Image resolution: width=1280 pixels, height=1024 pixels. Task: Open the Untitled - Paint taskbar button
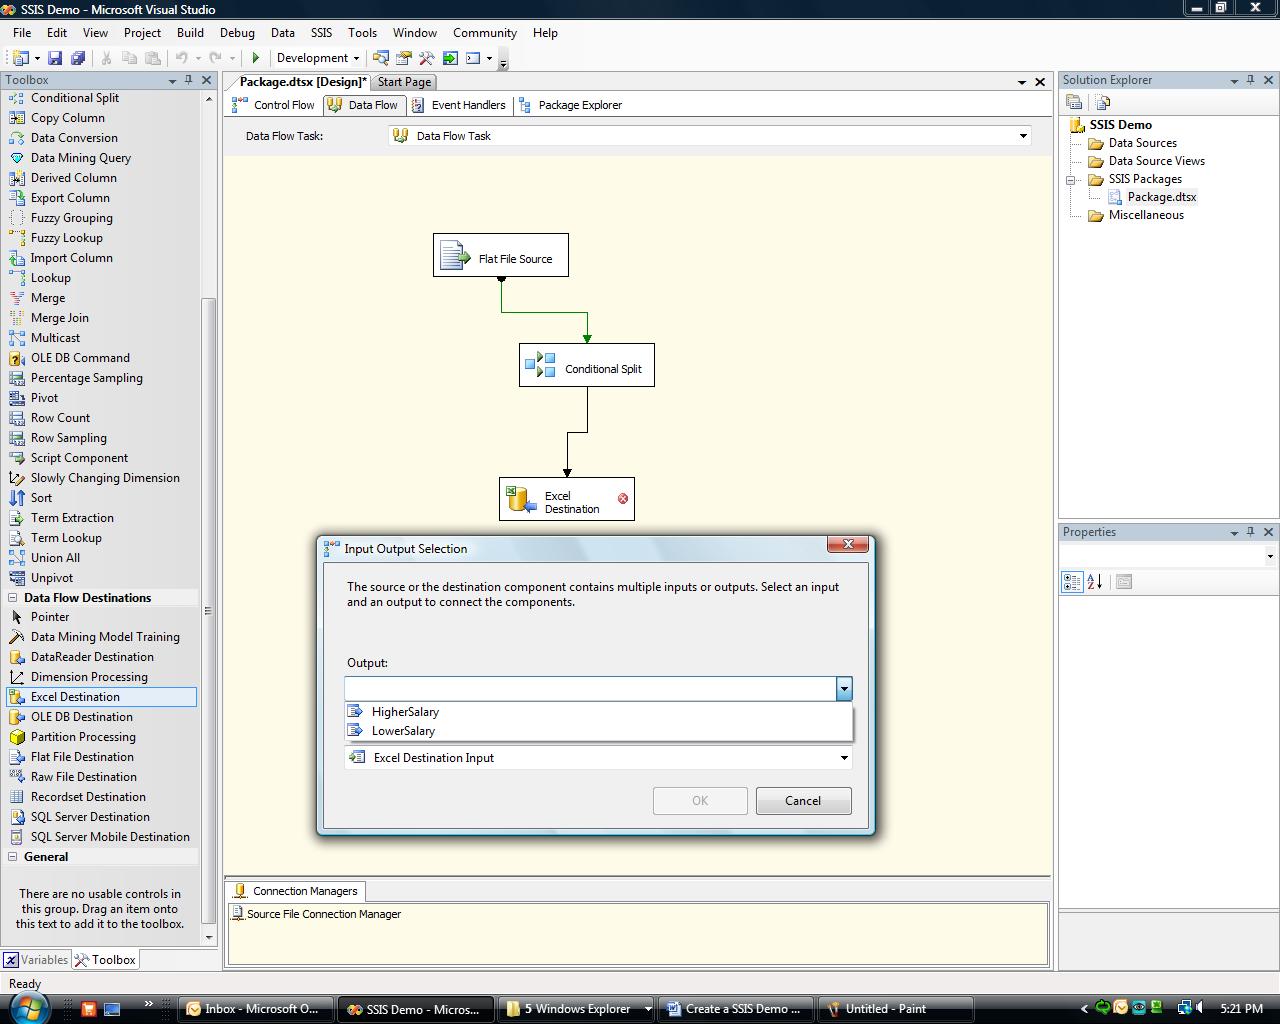point(885,1009)
